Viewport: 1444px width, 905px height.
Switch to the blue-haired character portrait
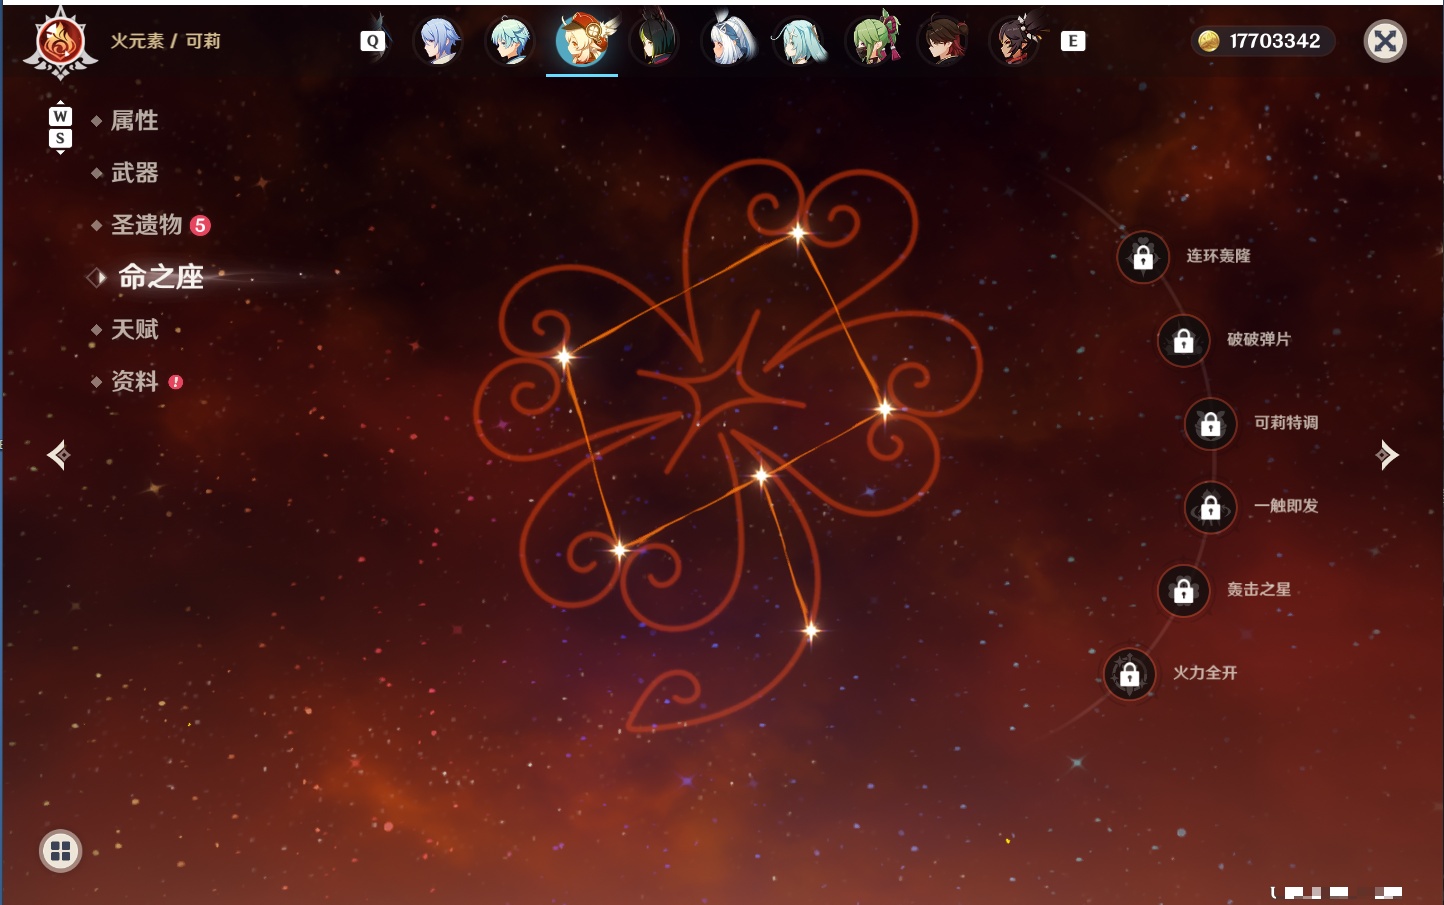pos(438,41)
